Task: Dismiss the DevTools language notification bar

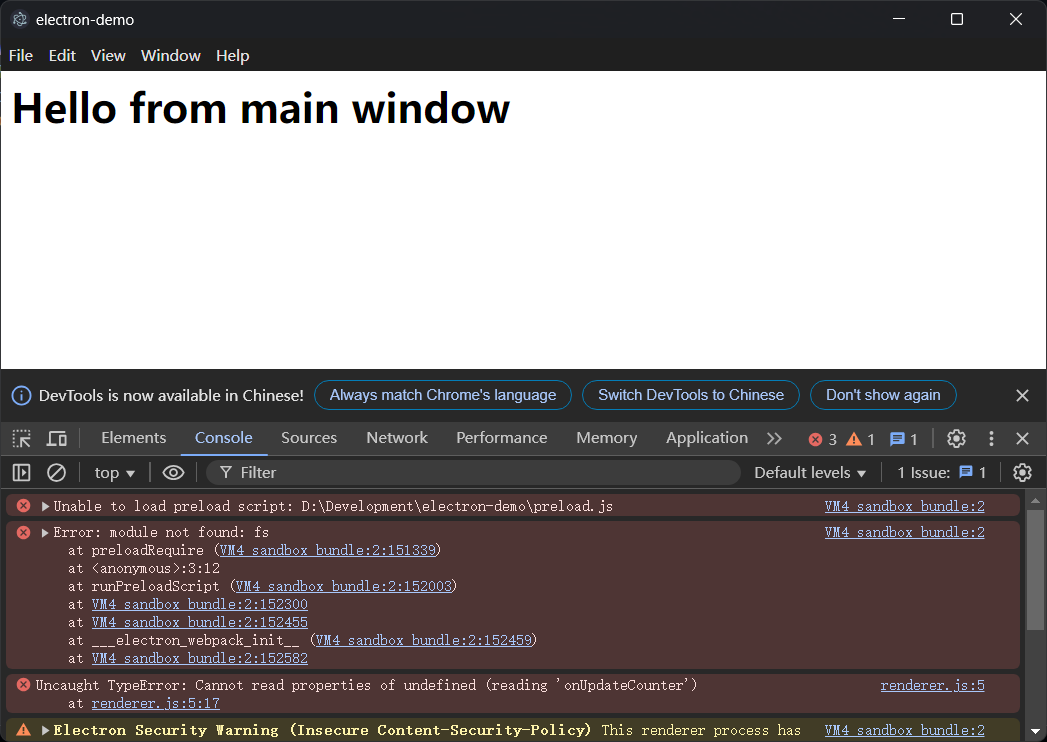Action: coord(1022,395)
